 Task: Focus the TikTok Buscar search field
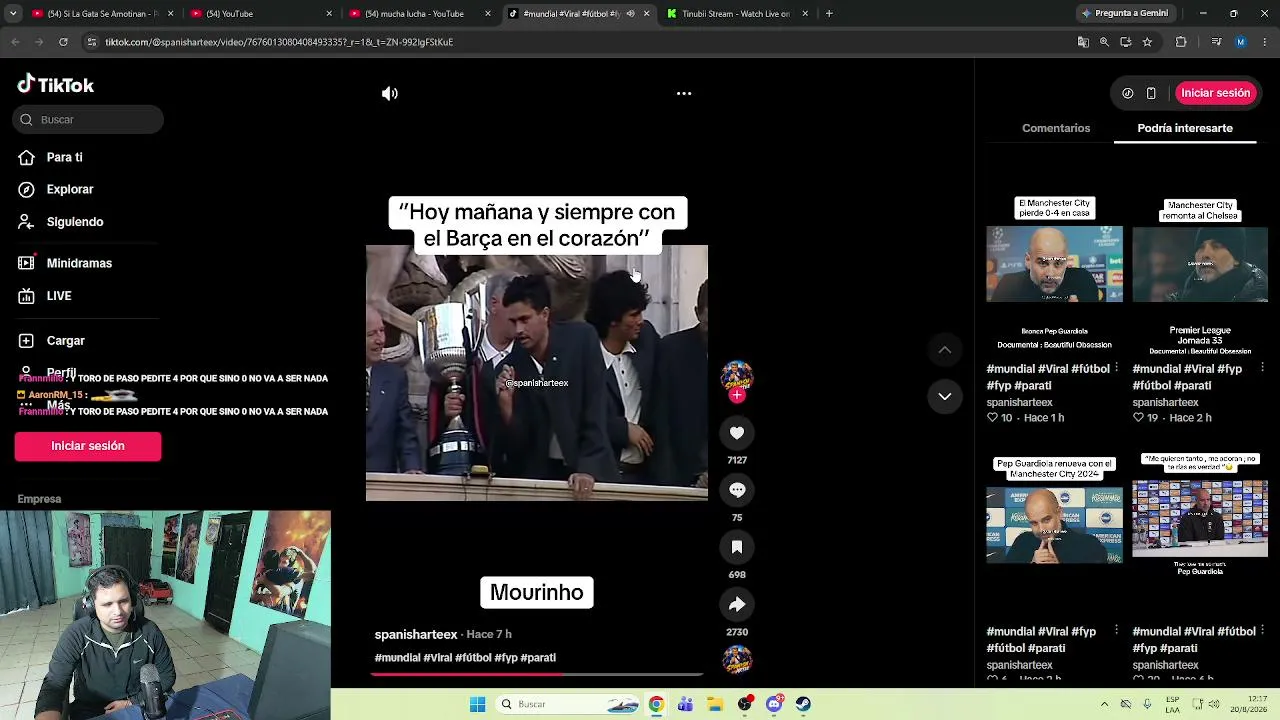[88, 120]
